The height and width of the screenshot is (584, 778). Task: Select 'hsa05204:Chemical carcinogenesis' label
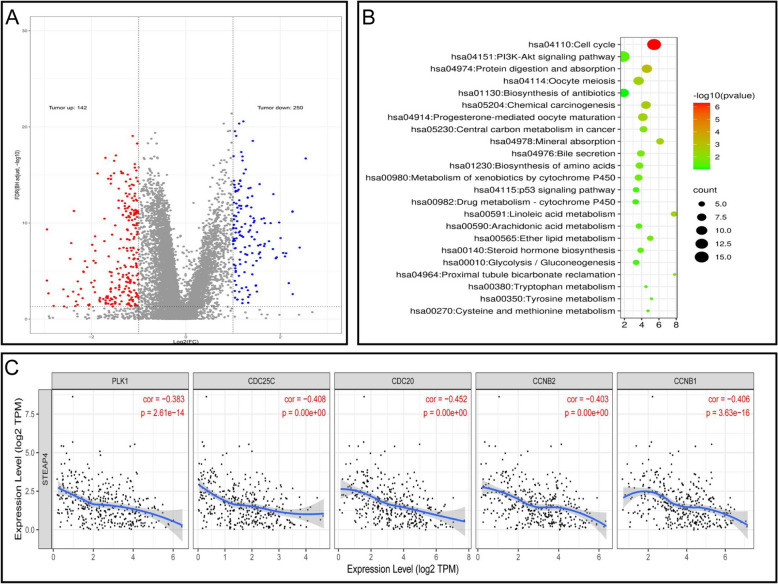538,105
